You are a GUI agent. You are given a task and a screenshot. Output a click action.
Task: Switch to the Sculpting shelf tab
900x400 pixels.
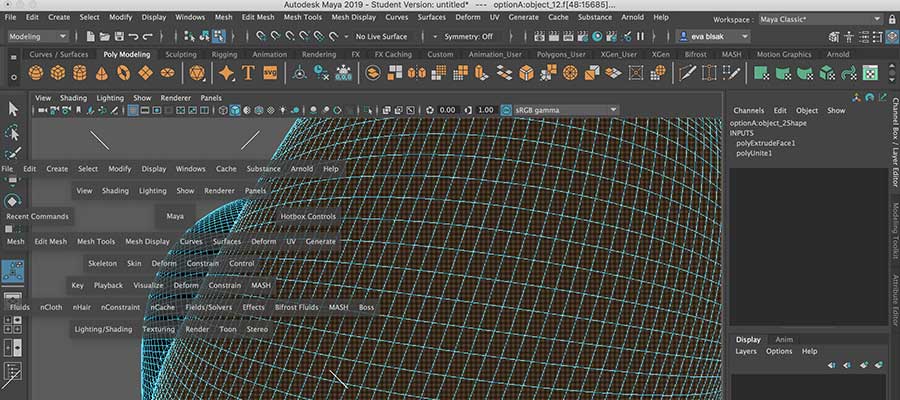pyautogui.click(x=181, y=54)
